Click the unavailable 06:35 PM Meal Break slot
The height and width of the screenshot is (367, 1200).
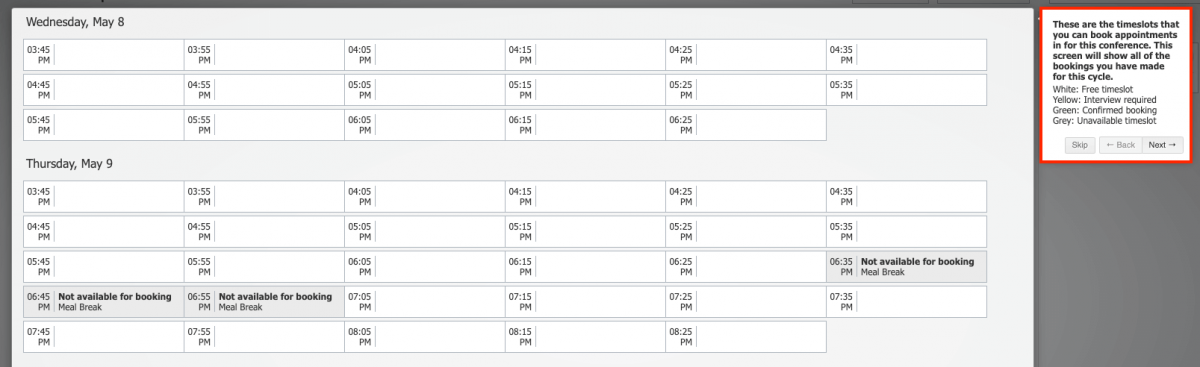(907, 267)
